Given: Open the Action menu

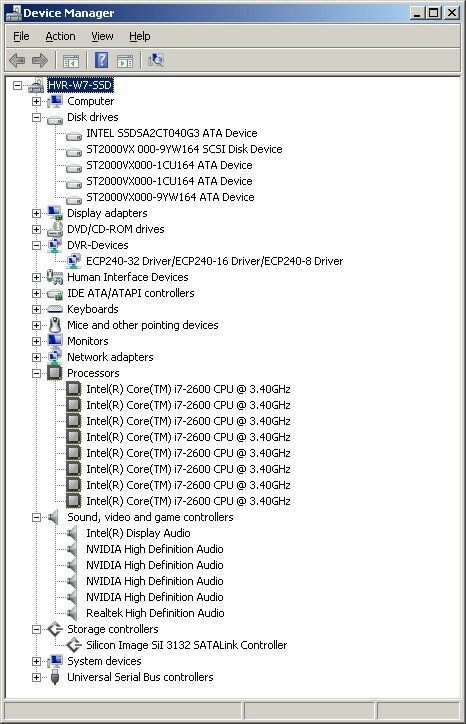Looking at the screenshot, I should [x=60, y=36].
